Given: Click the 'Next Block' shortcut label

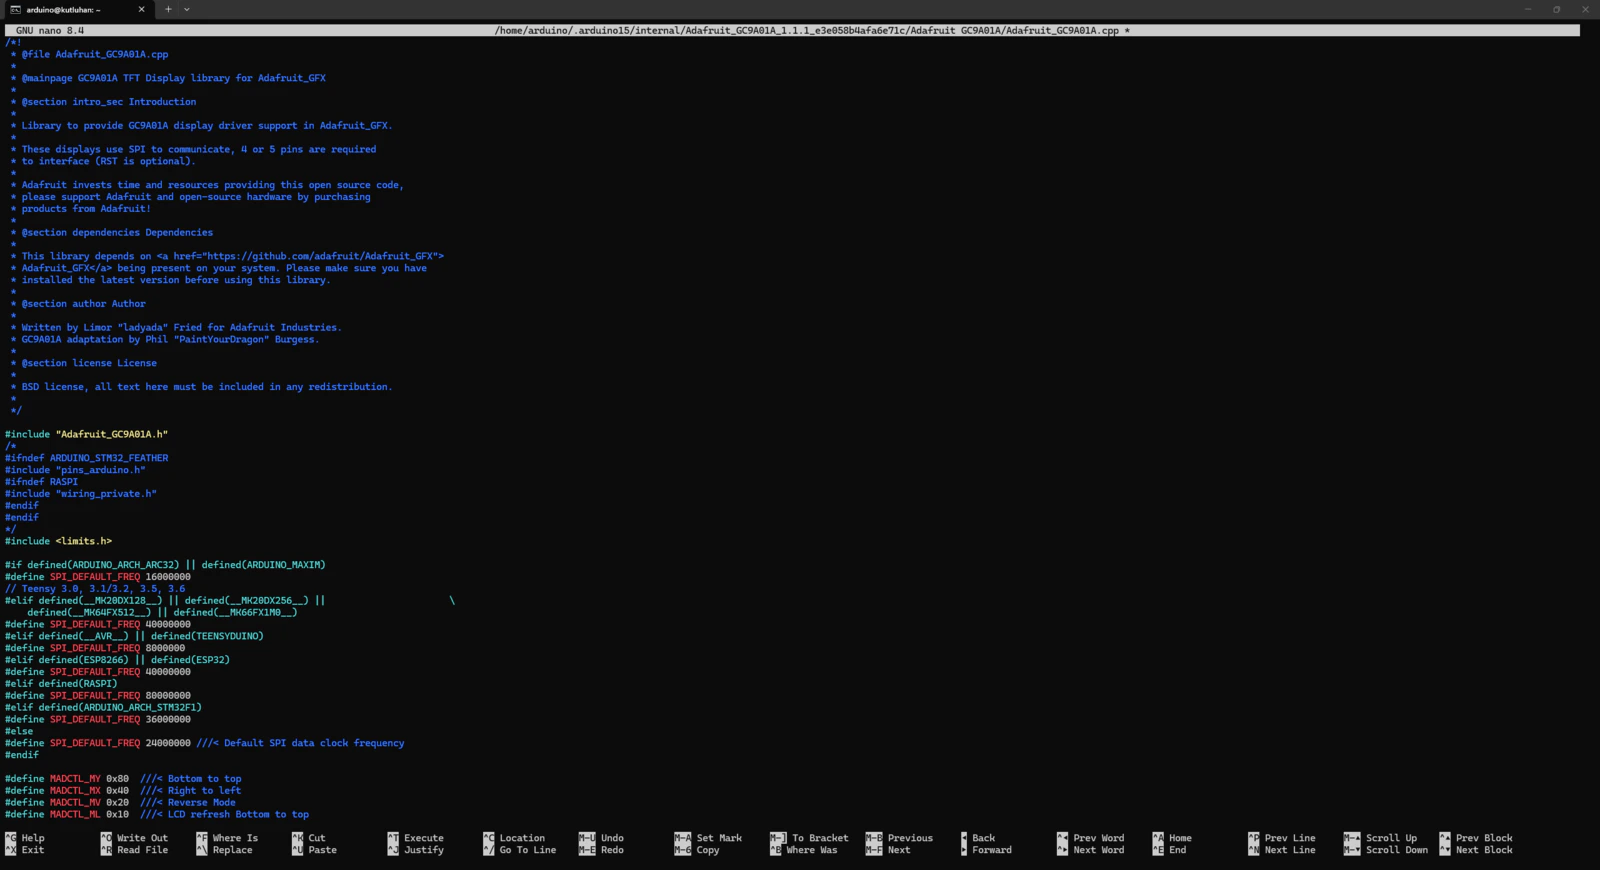Looking at the screenshot, I should pos(1484,850).
